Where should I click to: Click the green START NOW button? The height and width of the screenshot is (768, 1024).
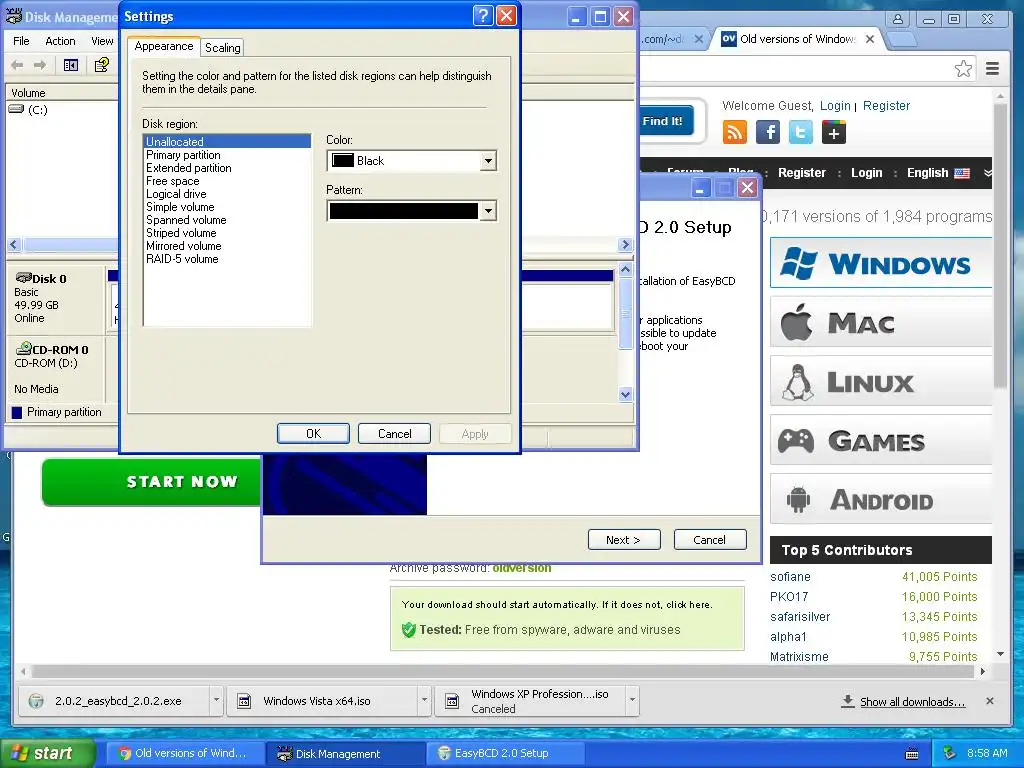(152, 481)
